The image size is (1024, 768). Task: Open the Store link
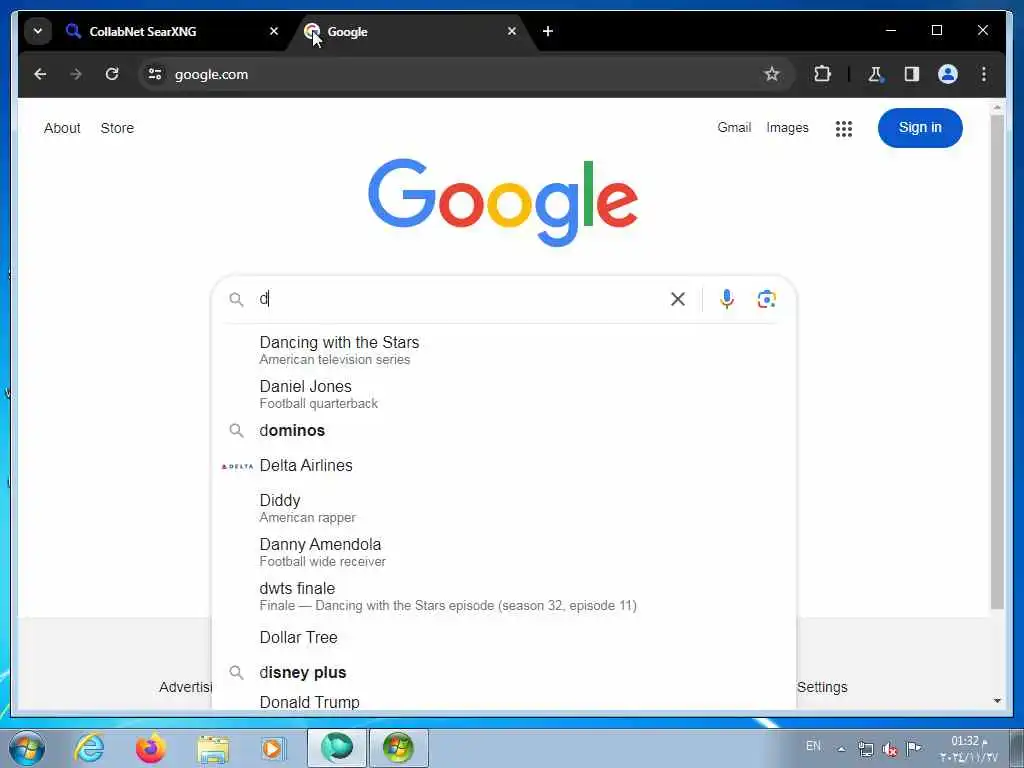pyautogui.click(x=117, y=128)
